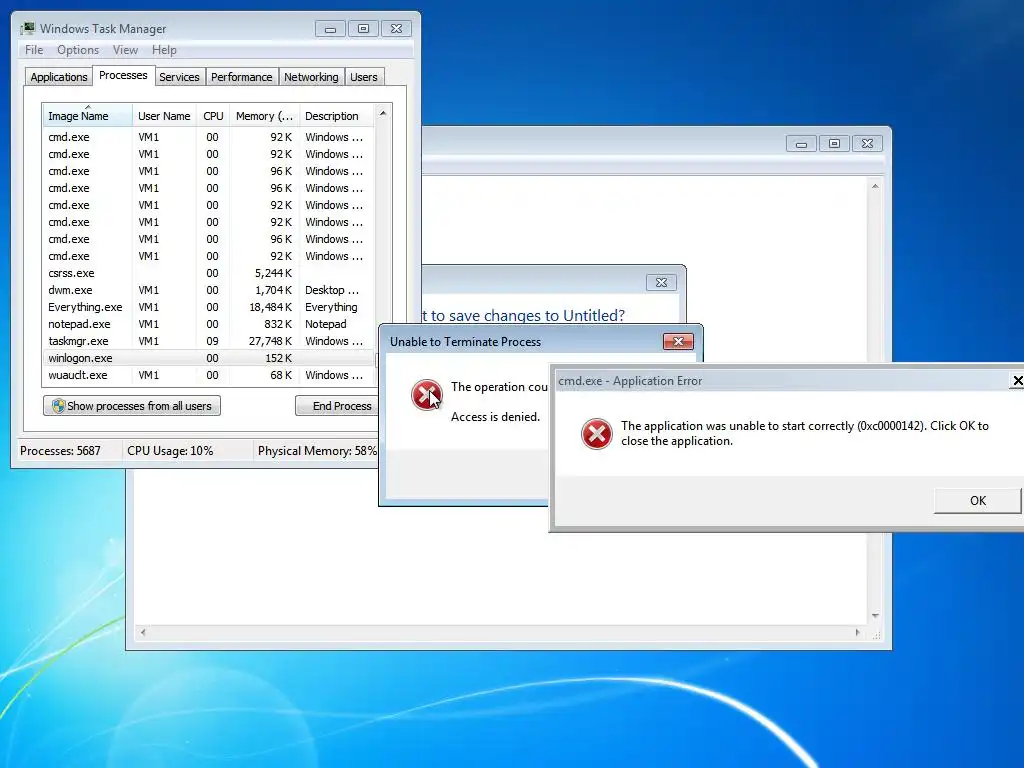Select the winlogon.exe process row
The width and height of the screenshot is (1024, 768).
point(209,358)
